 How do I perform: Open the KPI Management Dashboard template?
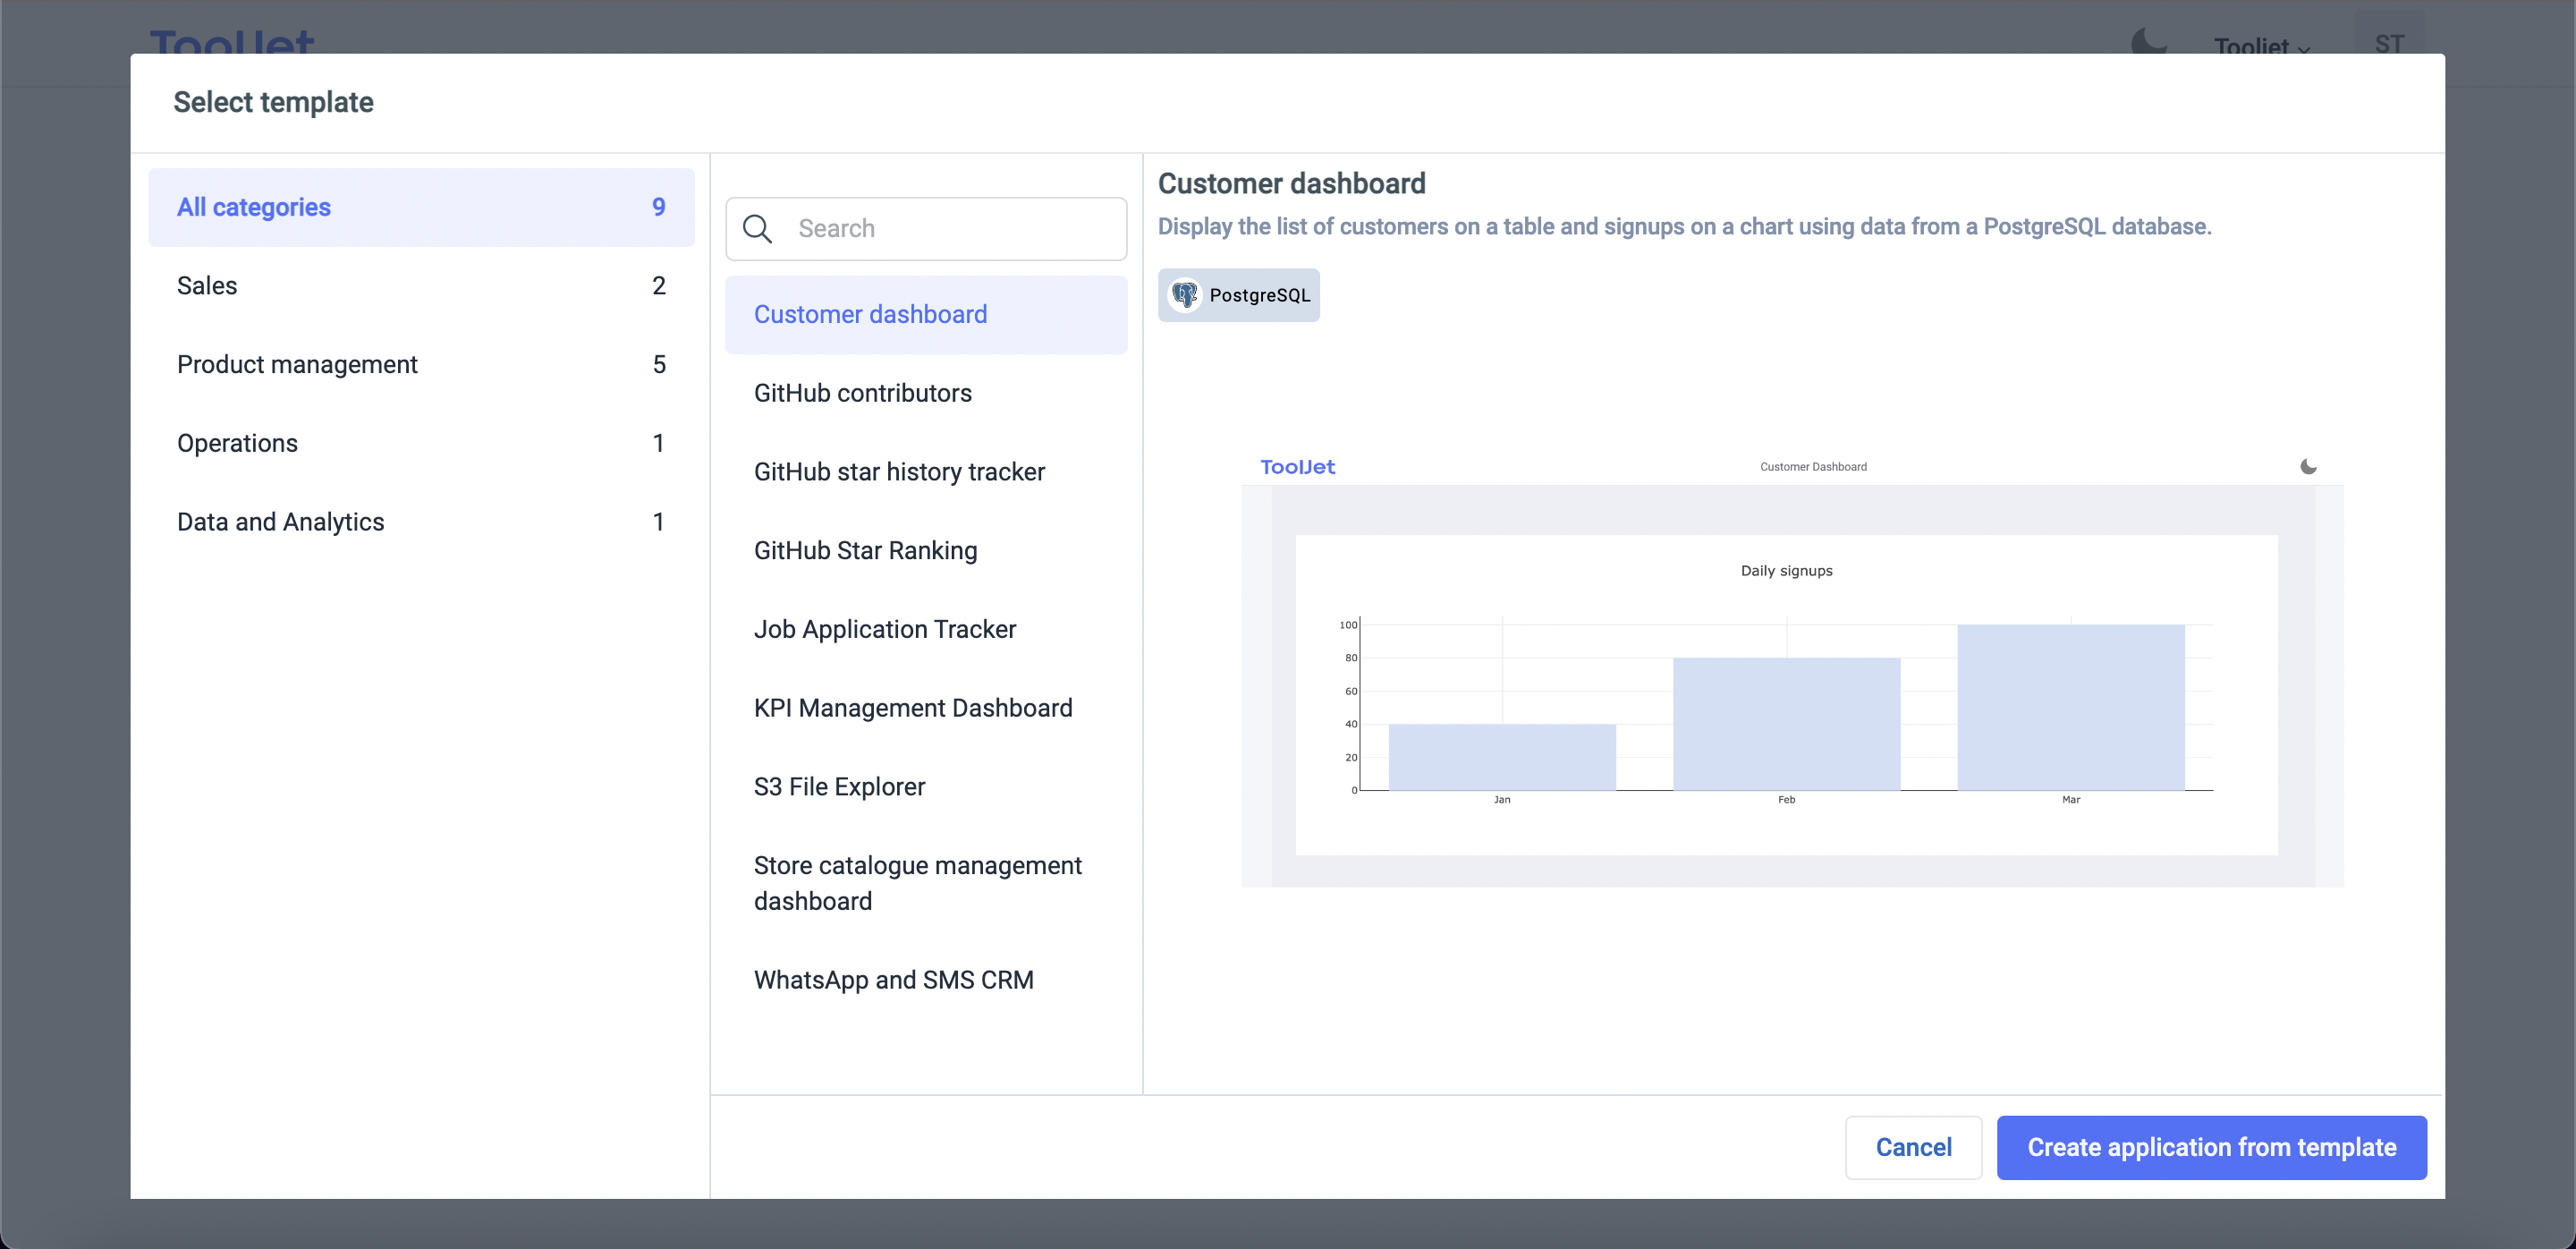(x=912, y=708)
